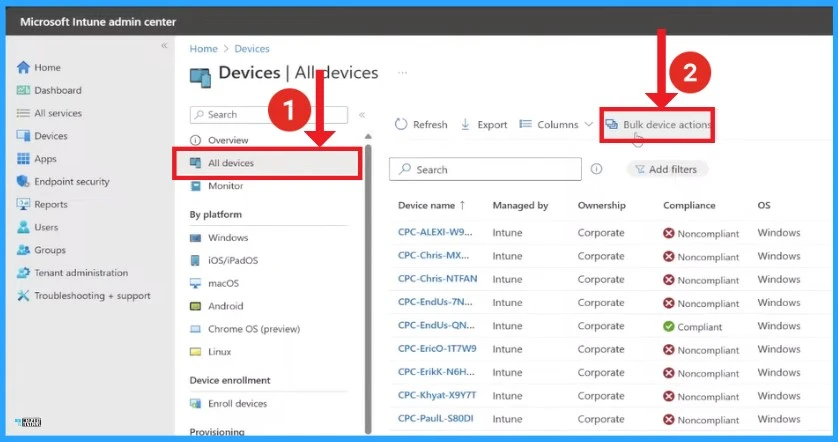Collapse the left navigation with double chevron
The width and height of the screenshot is (838, 442).
tap(164, 46)
